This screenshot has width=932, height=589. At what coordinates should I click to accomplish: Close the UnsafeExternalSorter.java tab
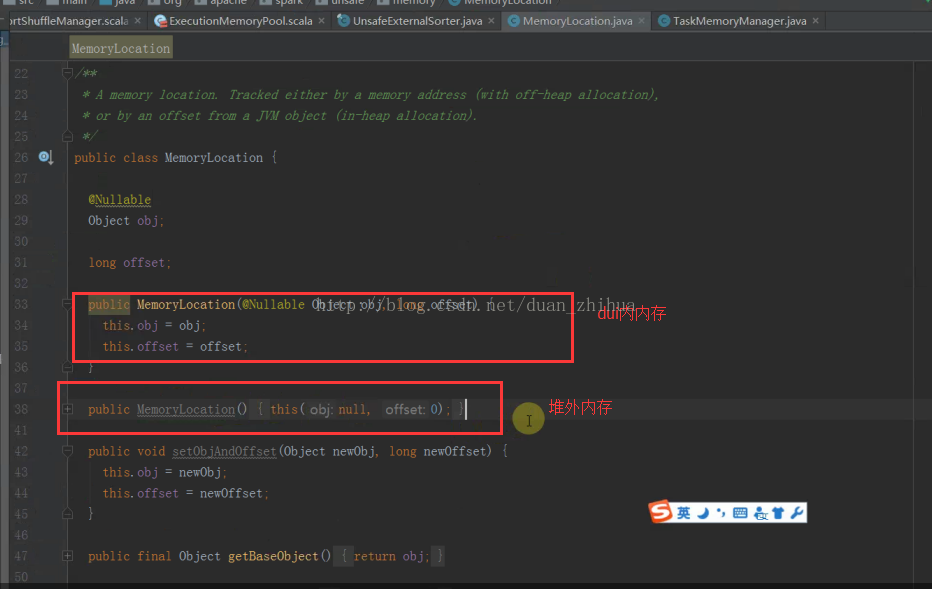[x=491, y=21]
